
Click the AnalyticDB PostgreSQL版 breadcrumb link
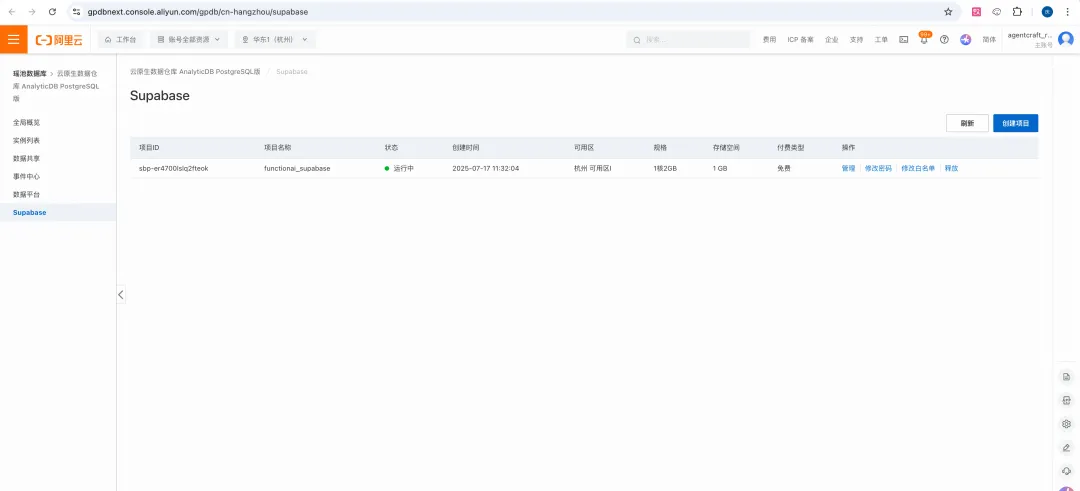coord(196,72)
